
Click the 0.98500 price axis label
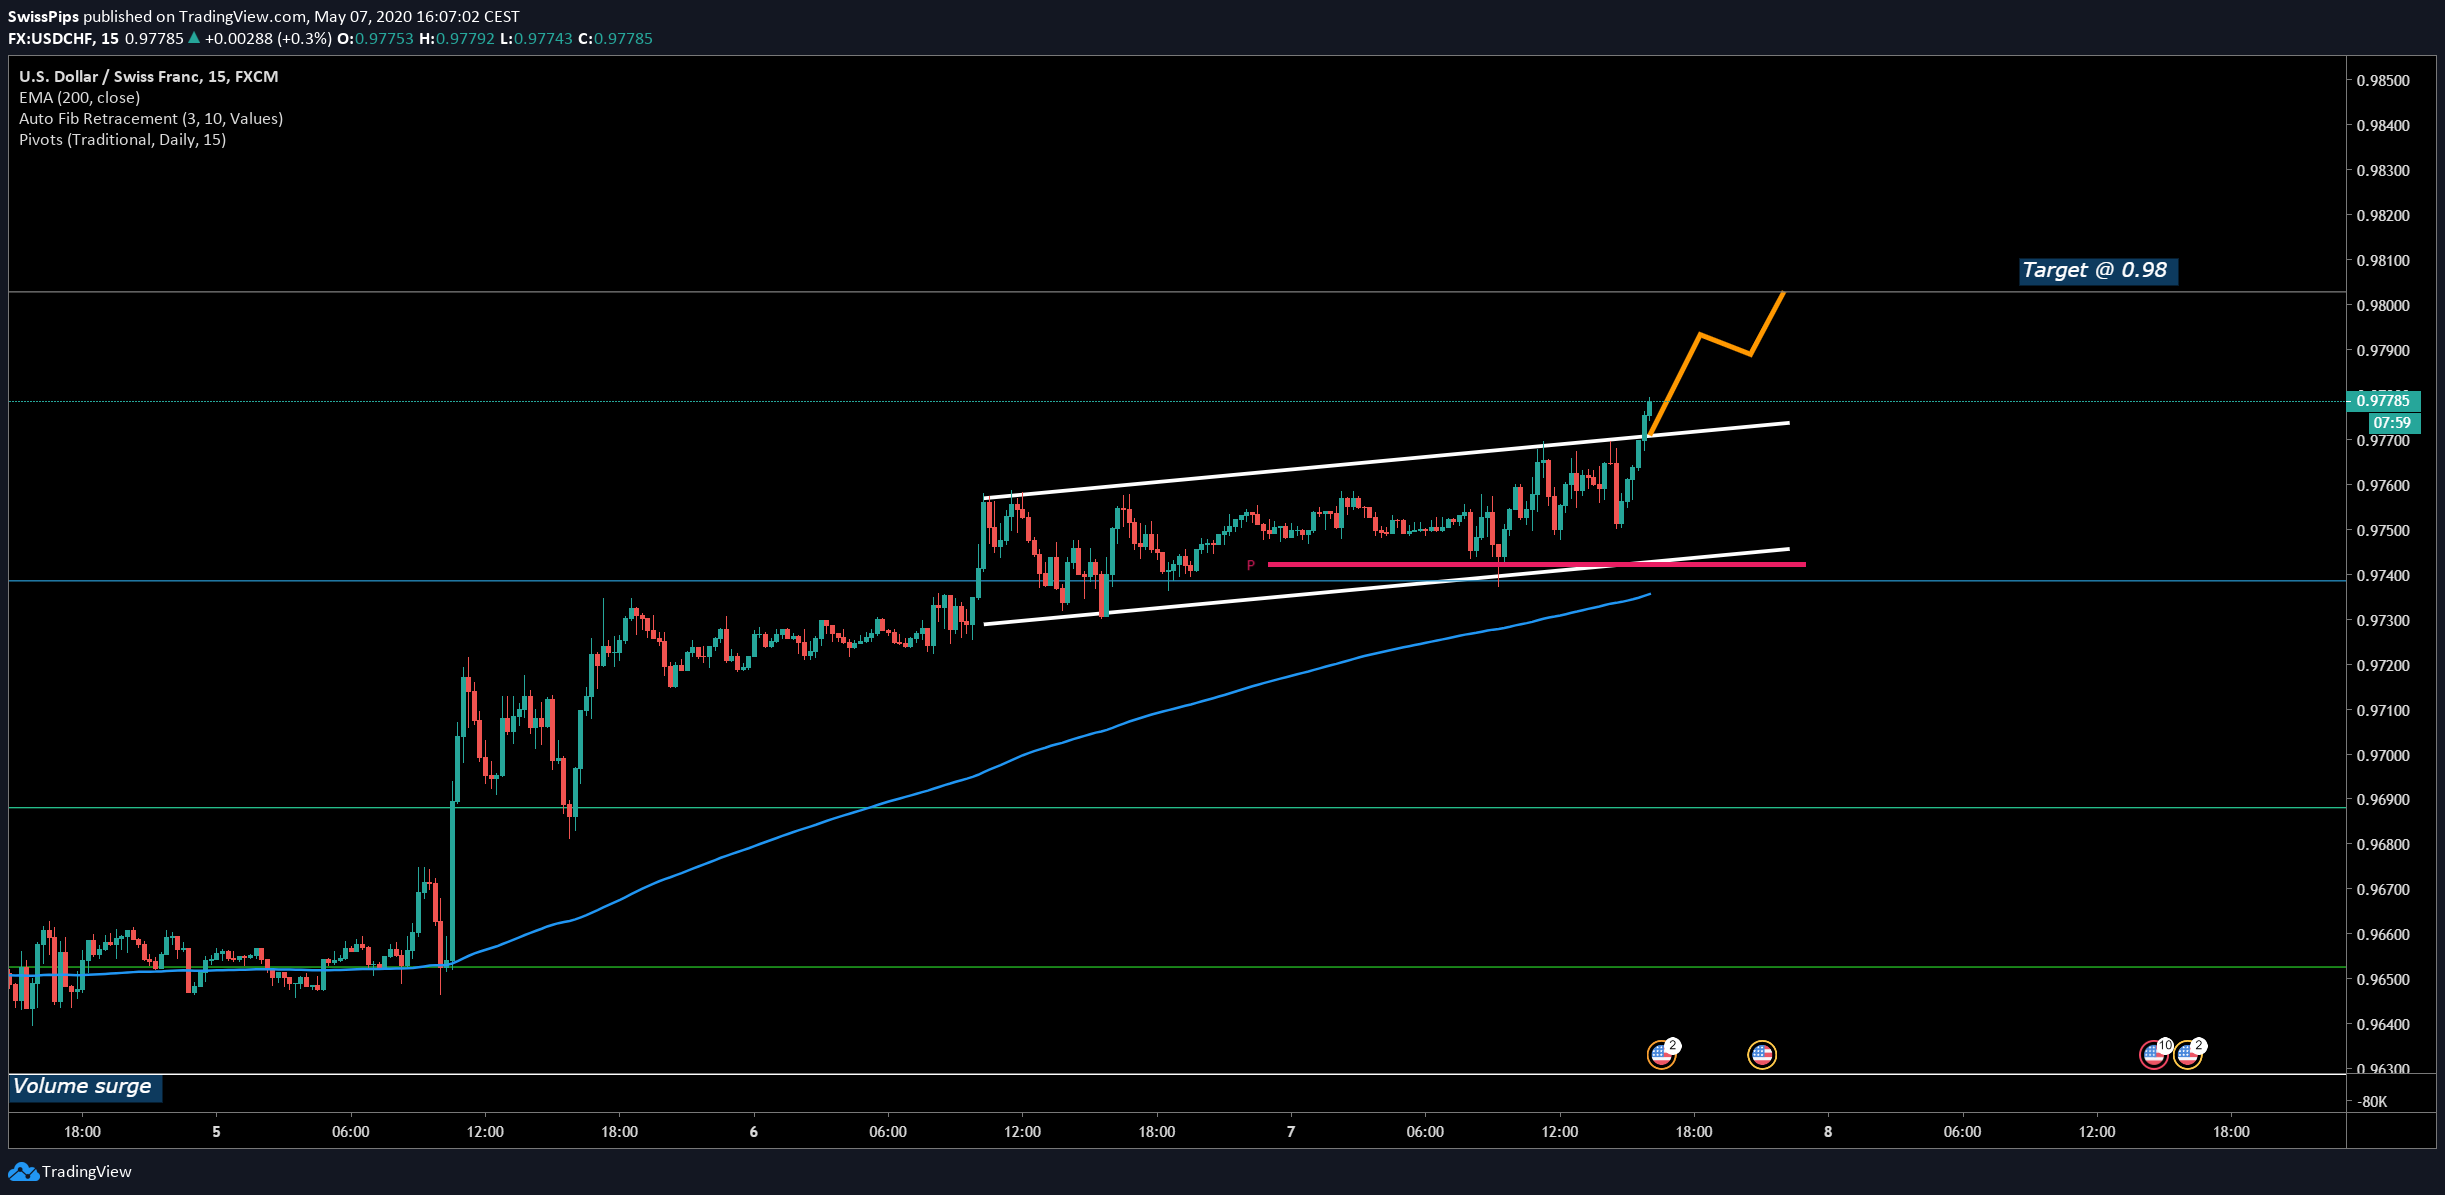(x=2383, y=81)
